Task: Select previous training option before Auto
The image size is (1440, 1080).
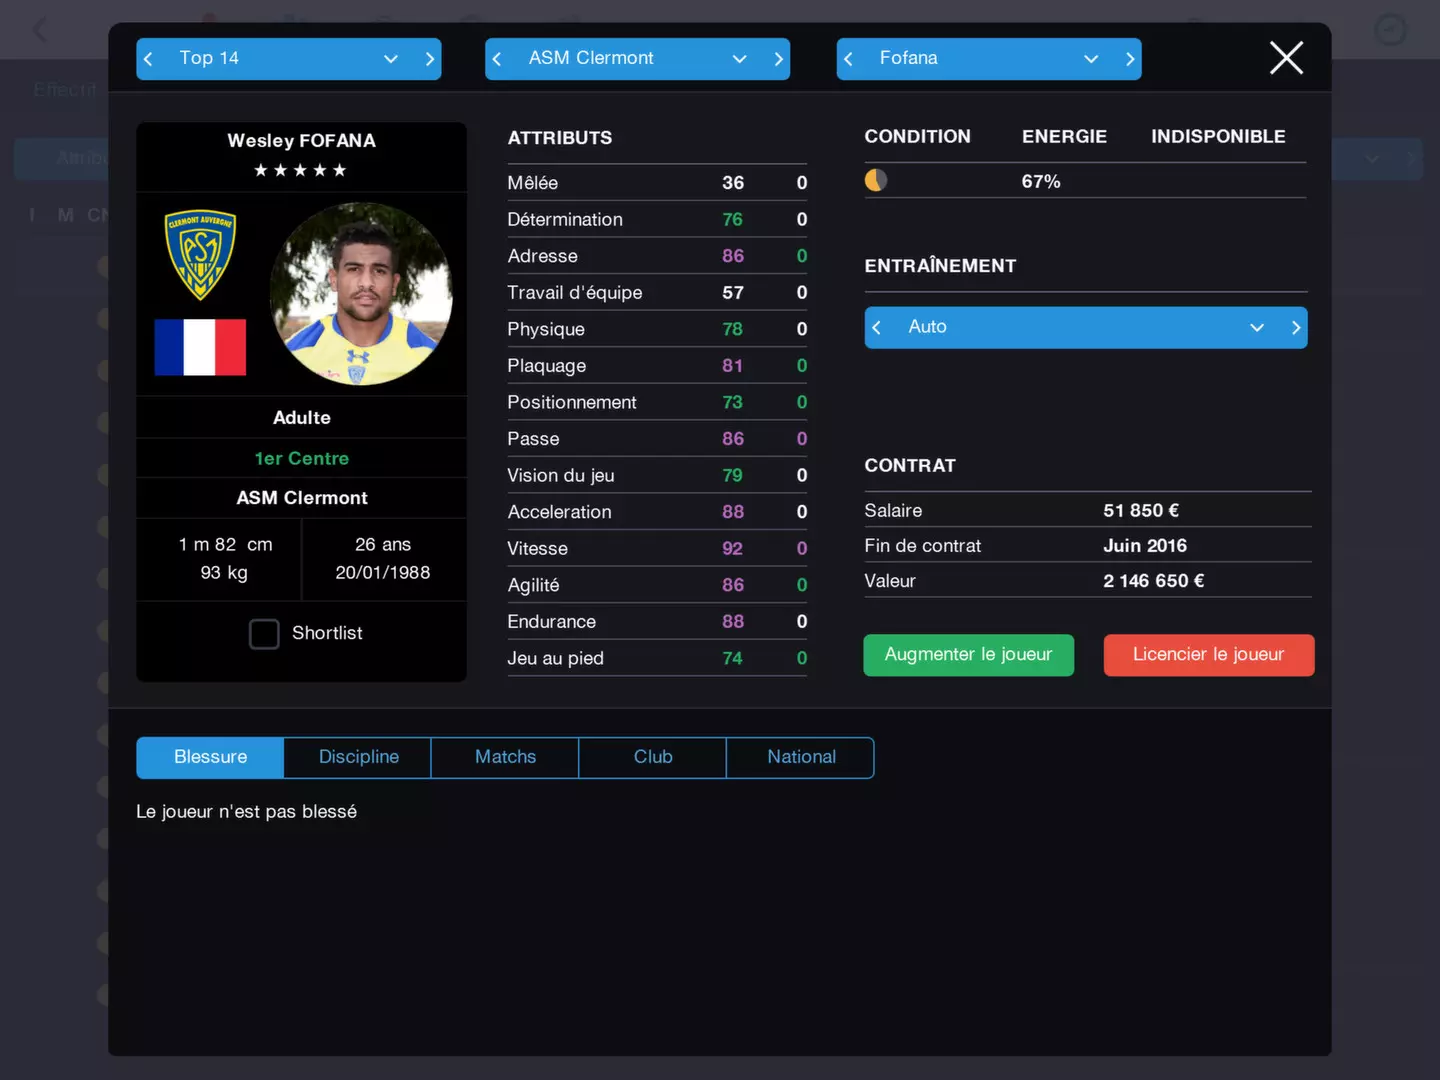Action: pos(877,327)
